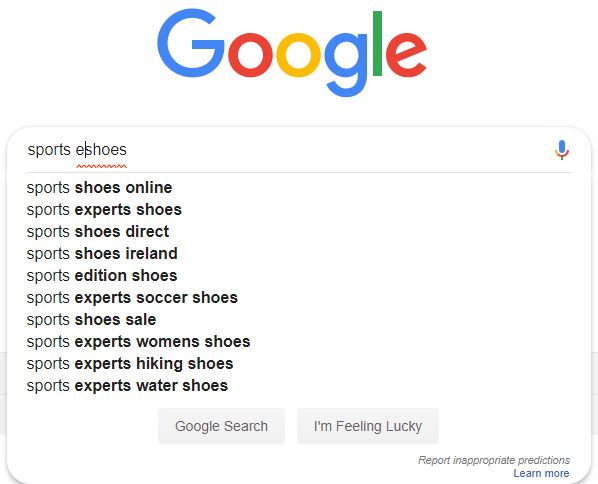Open the Learn more link
The width and height of the screenshot is (598, 484).
541,473
